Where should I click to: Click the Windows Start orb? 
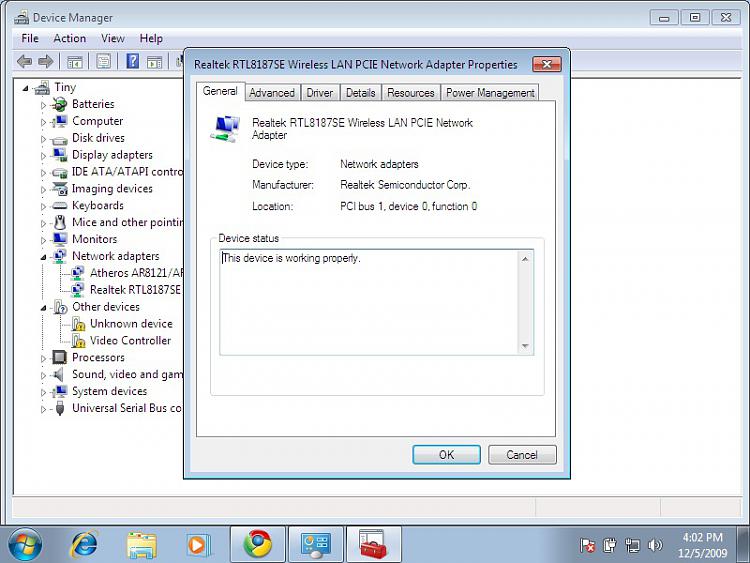[x=25, y=544]
